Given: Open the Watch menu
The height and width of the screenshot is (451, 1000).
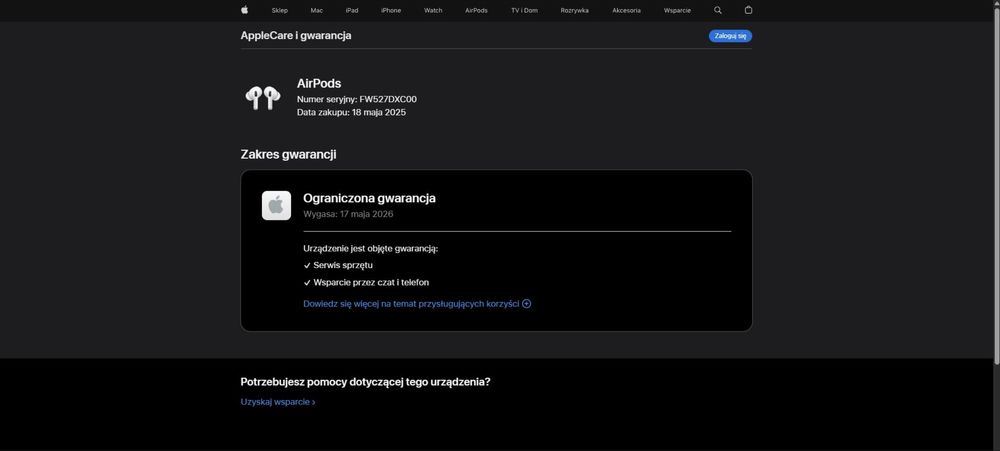Looking at the screenshot, I should click(433, 10).
